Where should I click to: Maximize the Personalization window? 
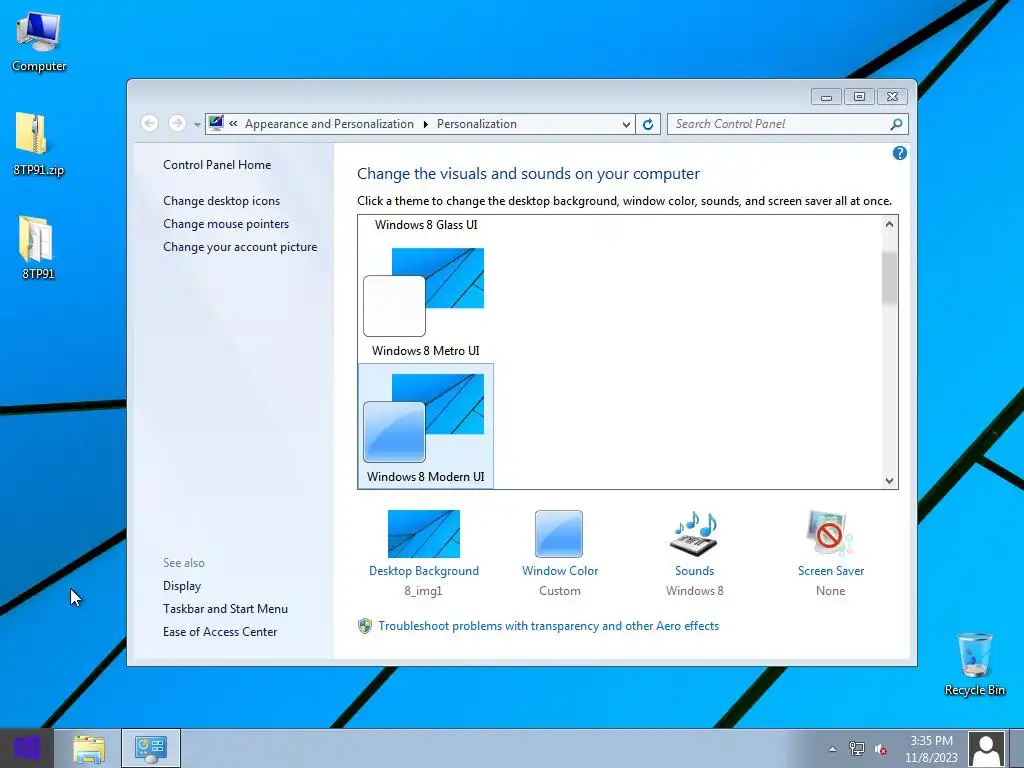pos(859,97)
